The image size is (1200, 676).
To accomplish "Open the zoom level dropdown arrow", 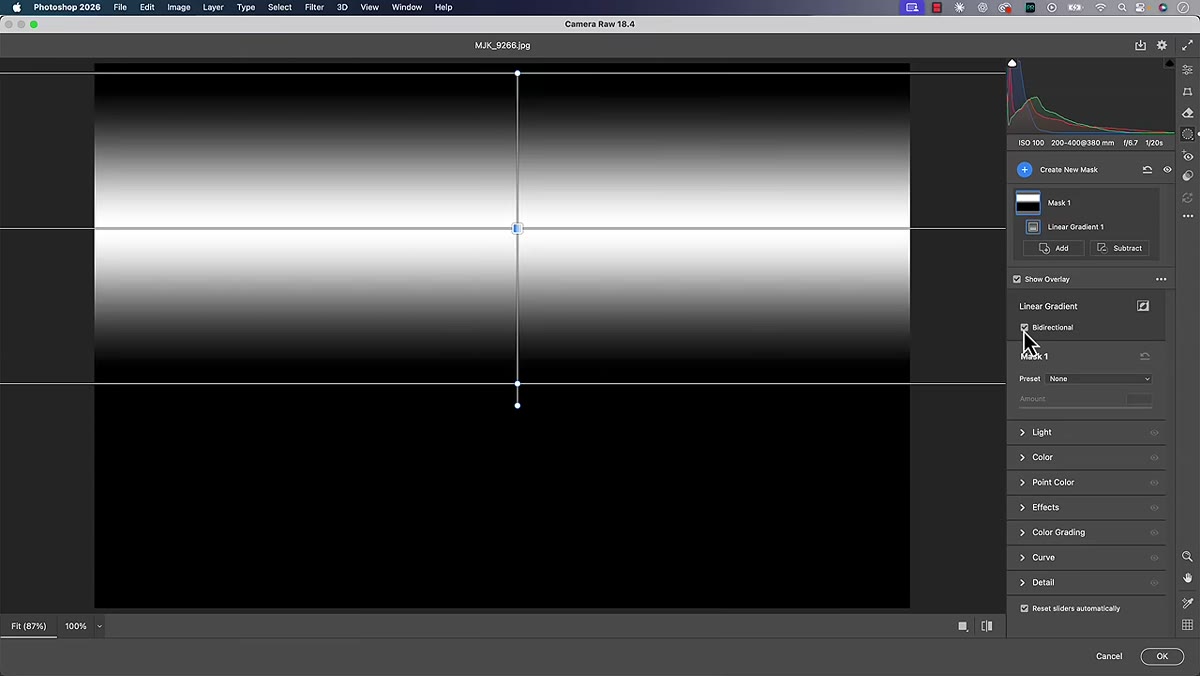I will click(x=99, y=626).
